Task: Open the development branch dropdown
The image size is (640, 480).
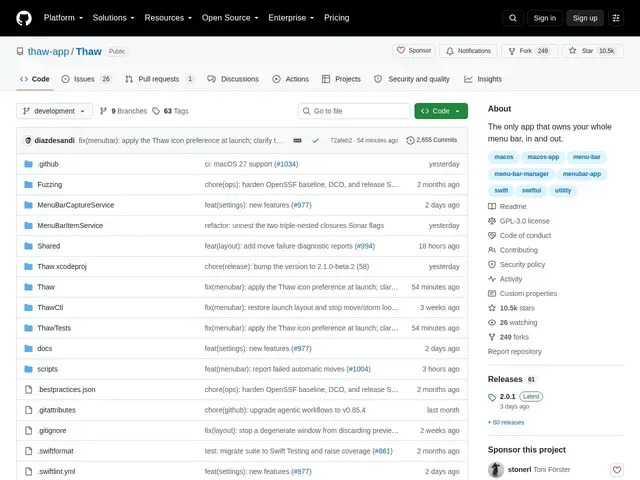Action: pyautogui.click(x=54, y=111)
